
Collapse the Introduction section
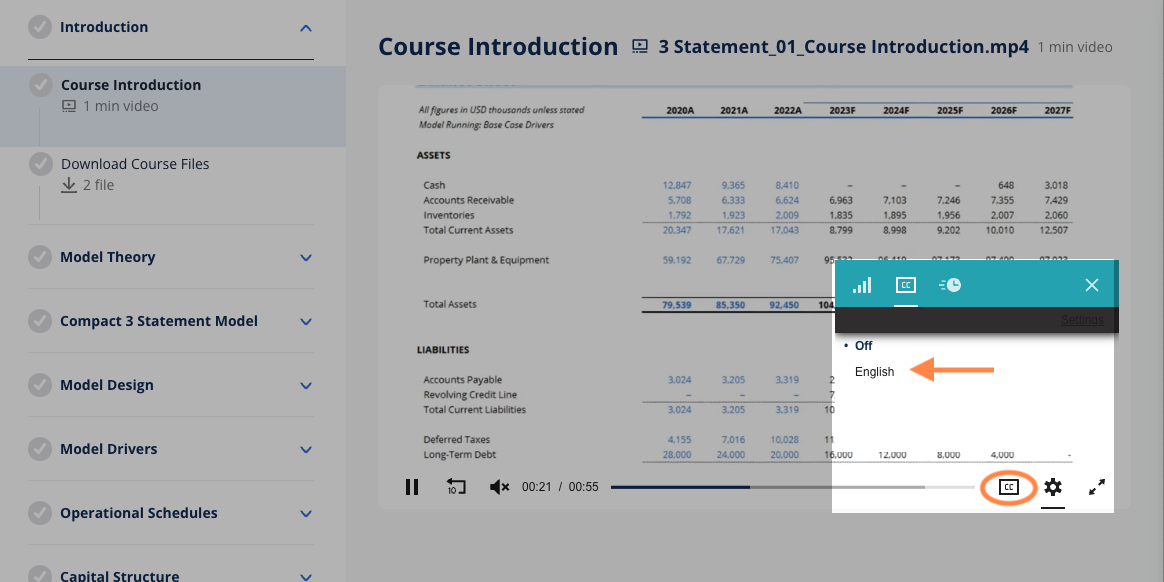click(x=305, y=28)
